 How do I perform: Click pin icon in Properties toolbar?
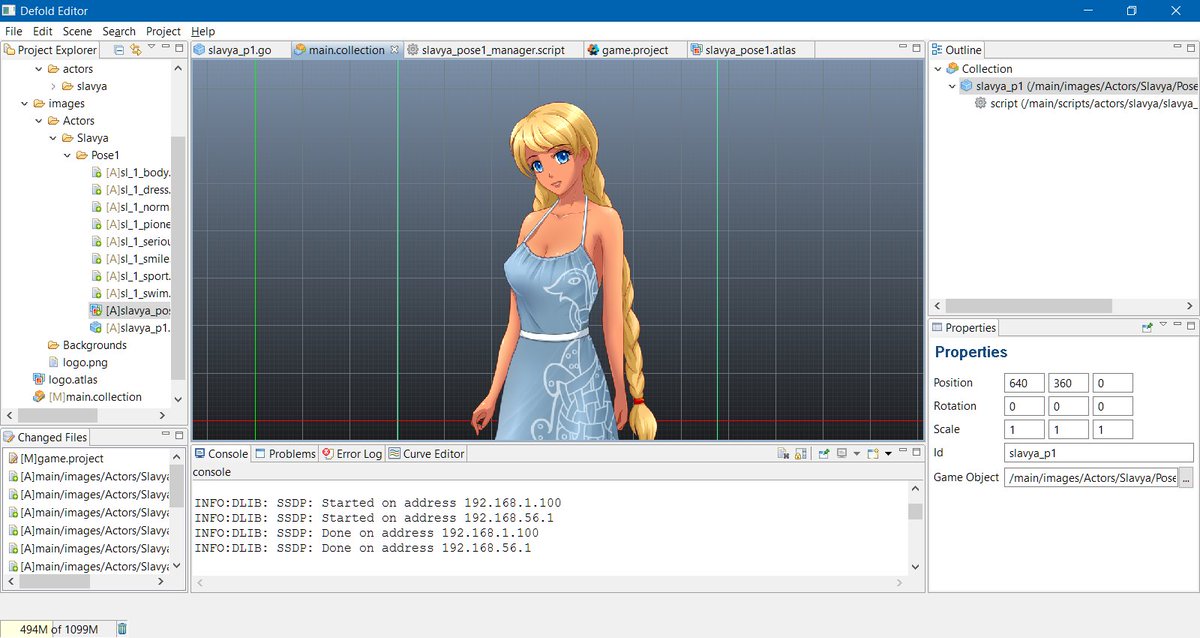click(x=1148, y=327)
